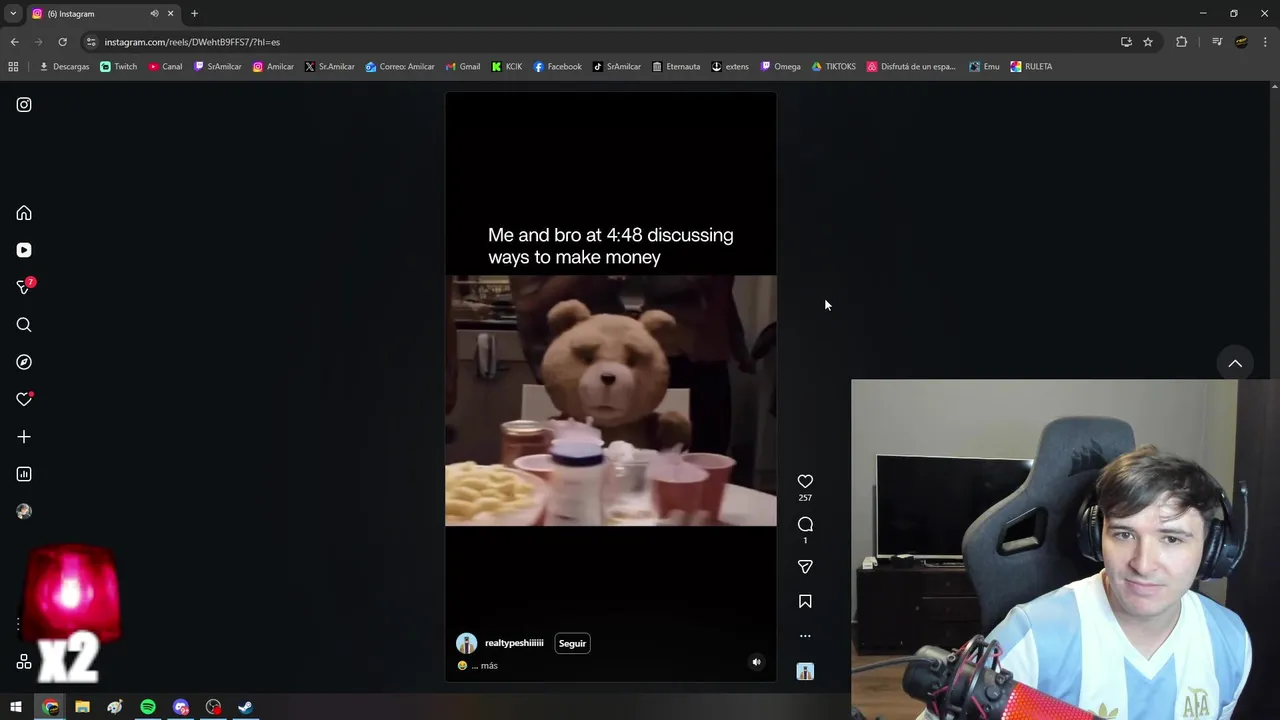Image resolution: width=1280 pixels, height=720 pixels.
Task: Open Spotify from the taskbar
Action: 148,707
